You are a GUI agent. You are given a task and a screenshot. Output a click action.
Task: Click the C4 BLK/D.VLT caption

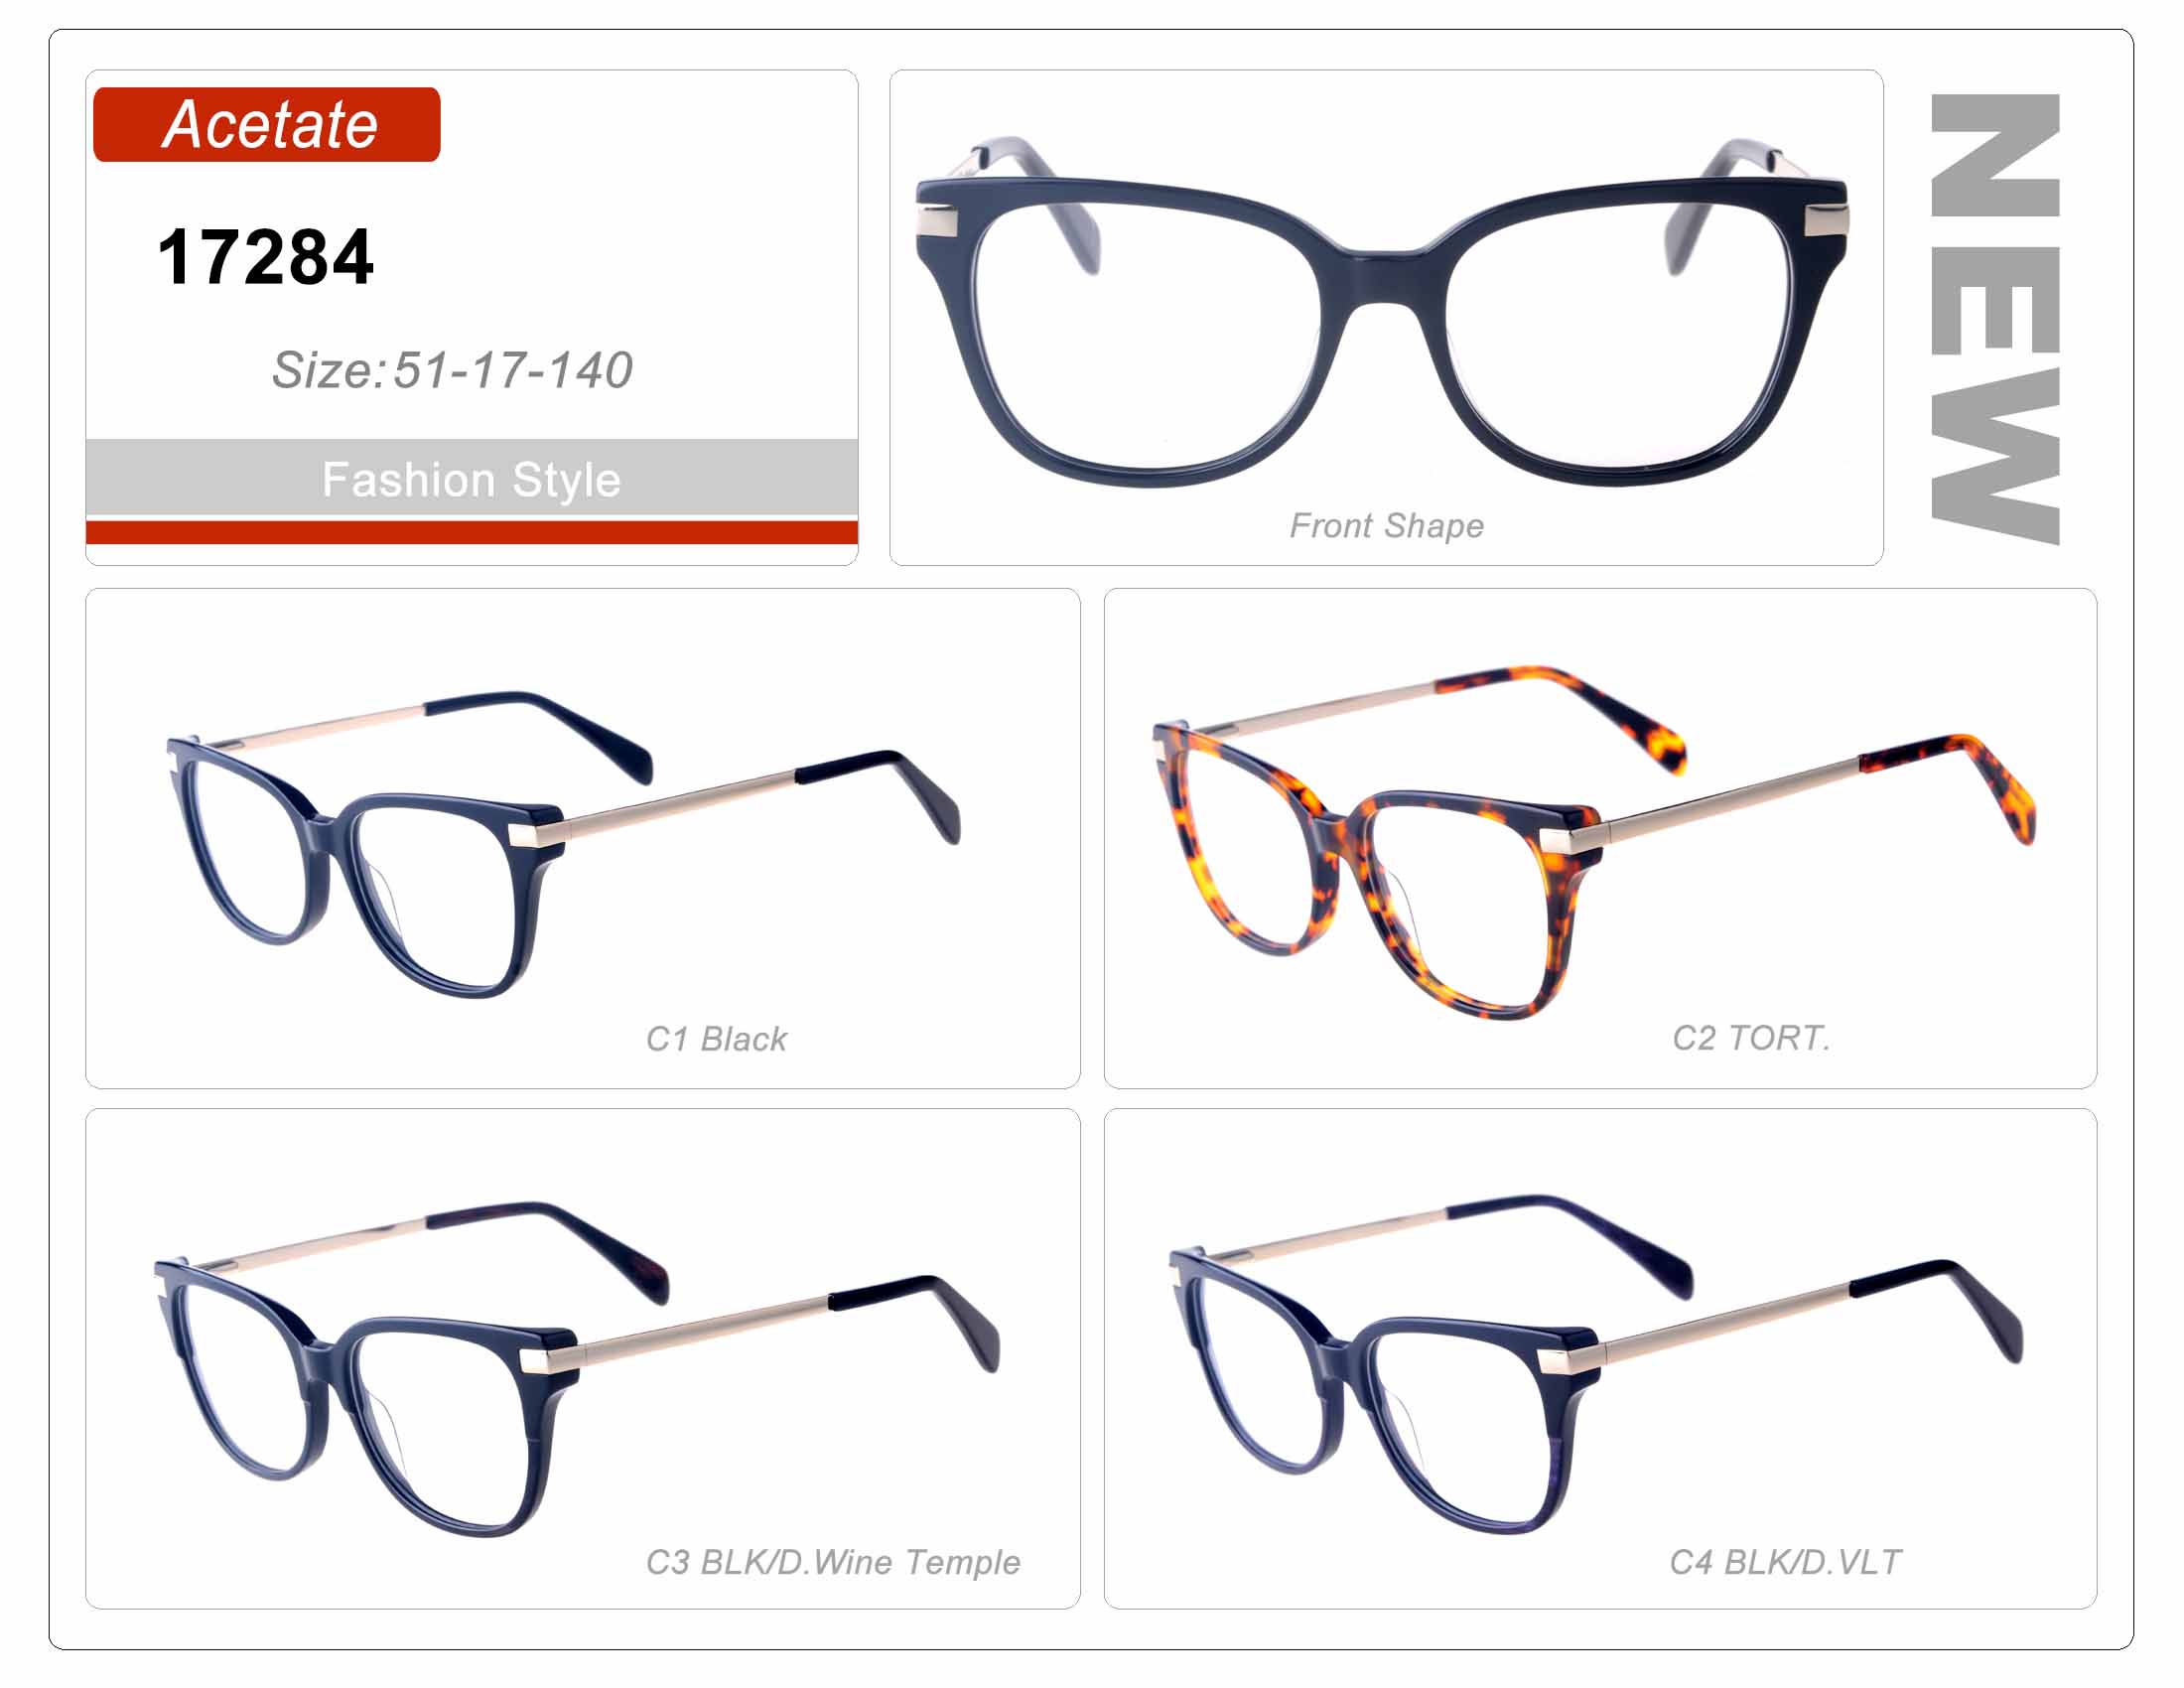1785,1562
